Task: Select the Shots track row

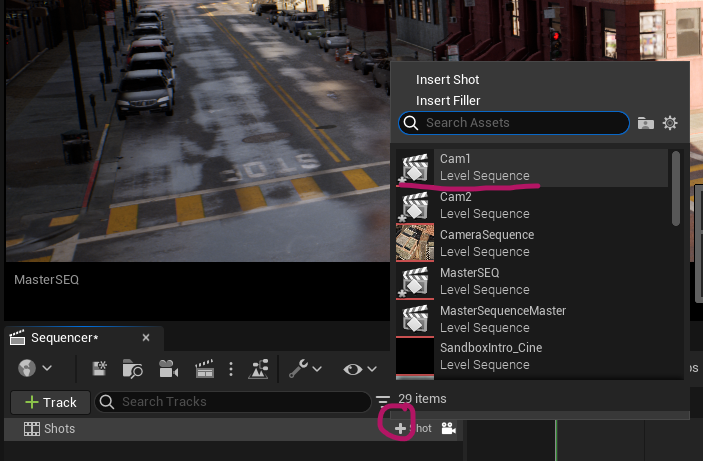Action: 233,429
